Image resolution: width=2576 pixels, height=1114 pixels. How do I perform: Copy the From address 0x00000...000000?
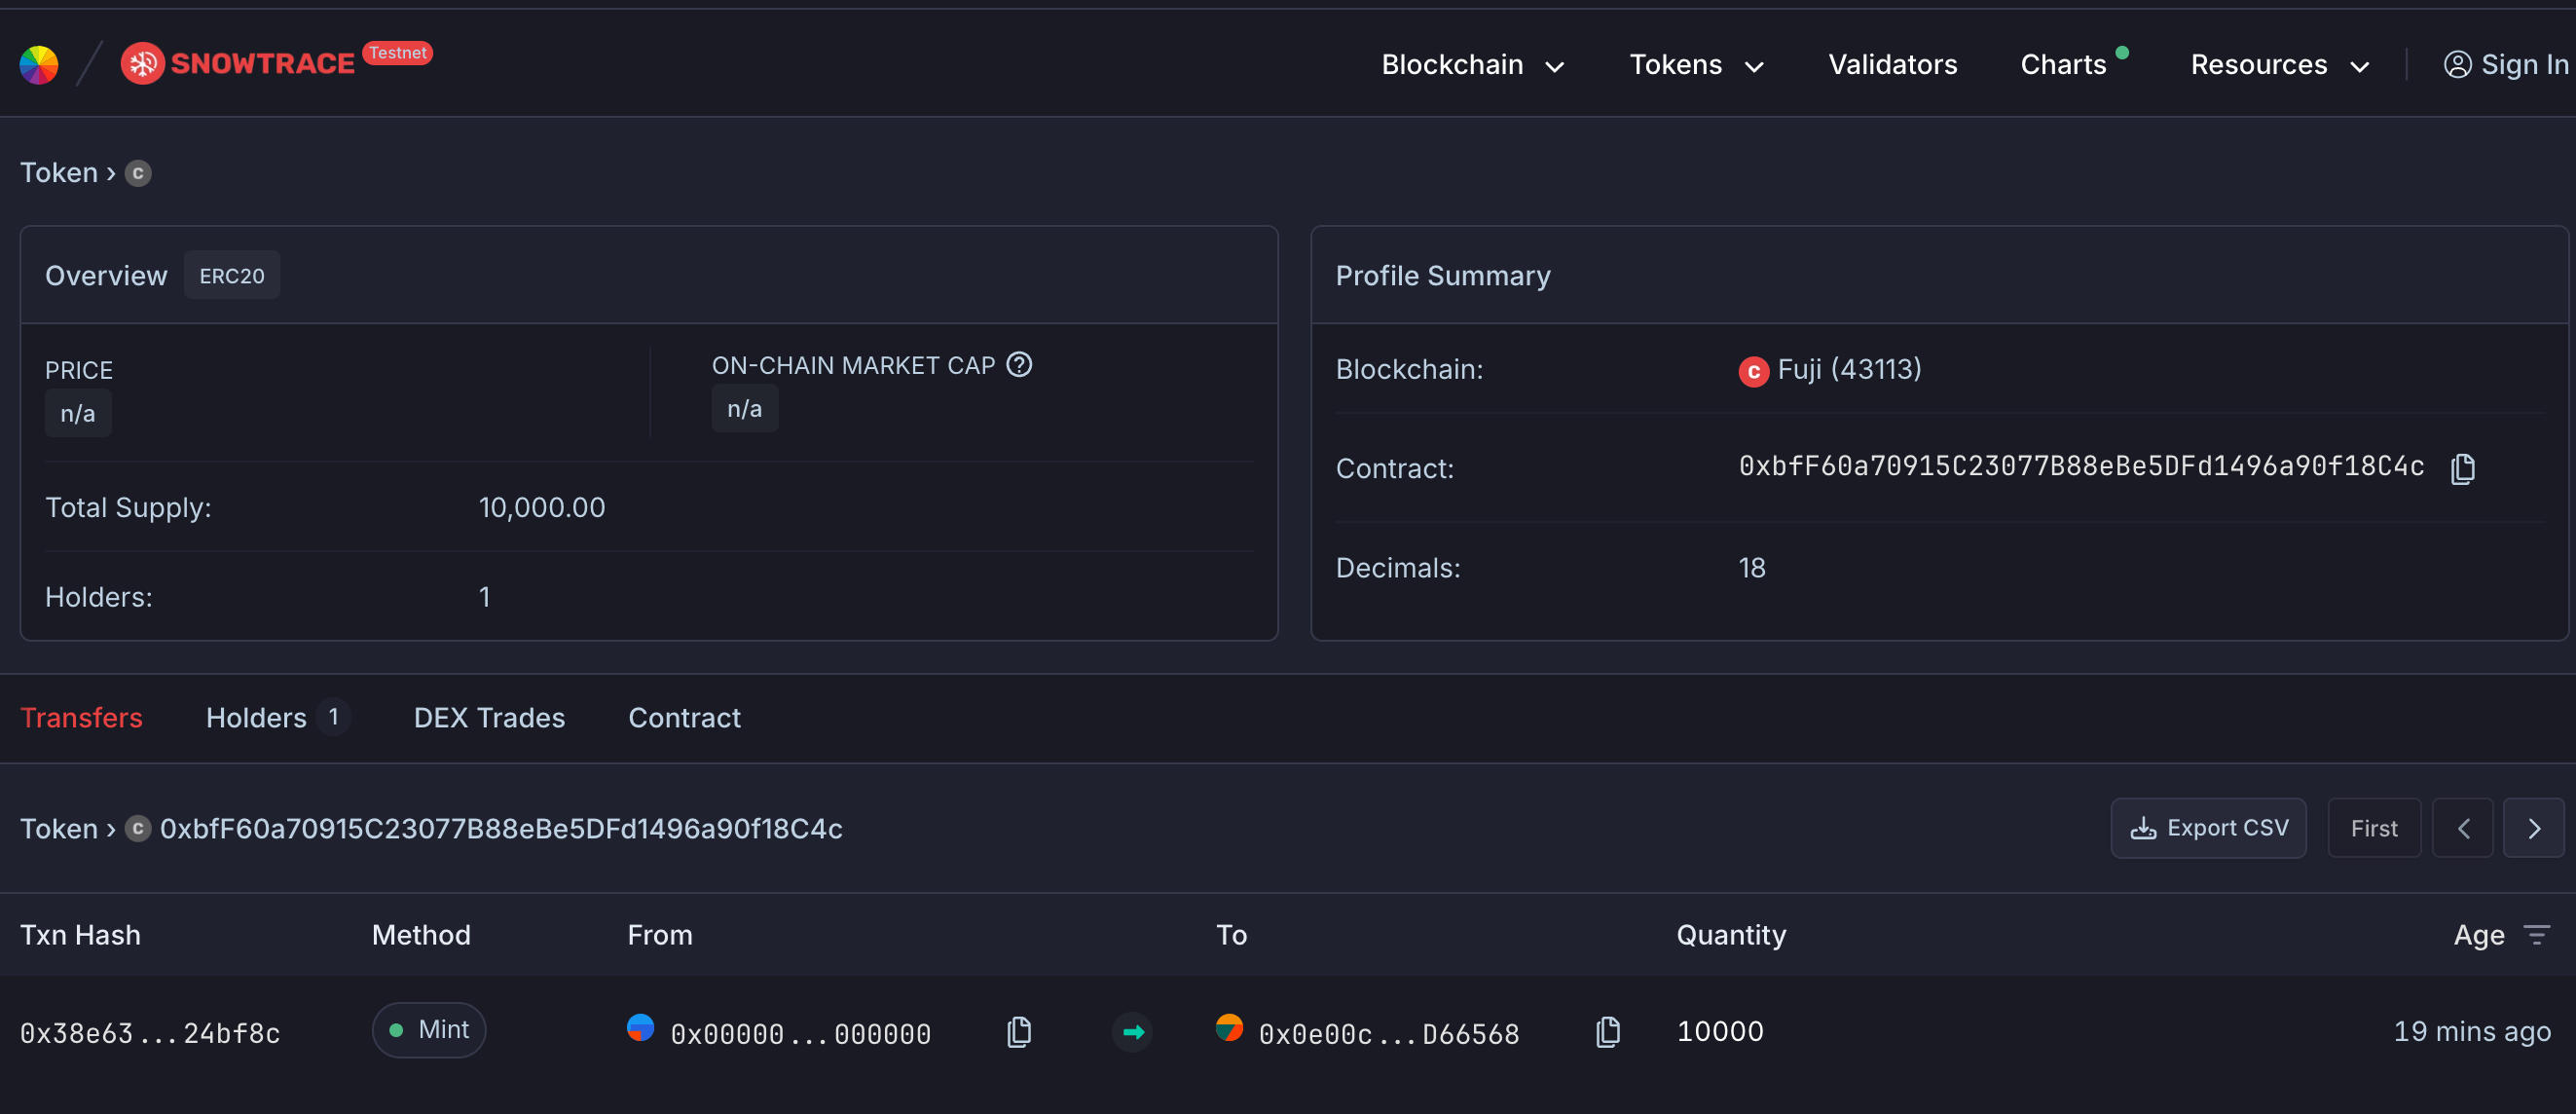(1019, 1031)
